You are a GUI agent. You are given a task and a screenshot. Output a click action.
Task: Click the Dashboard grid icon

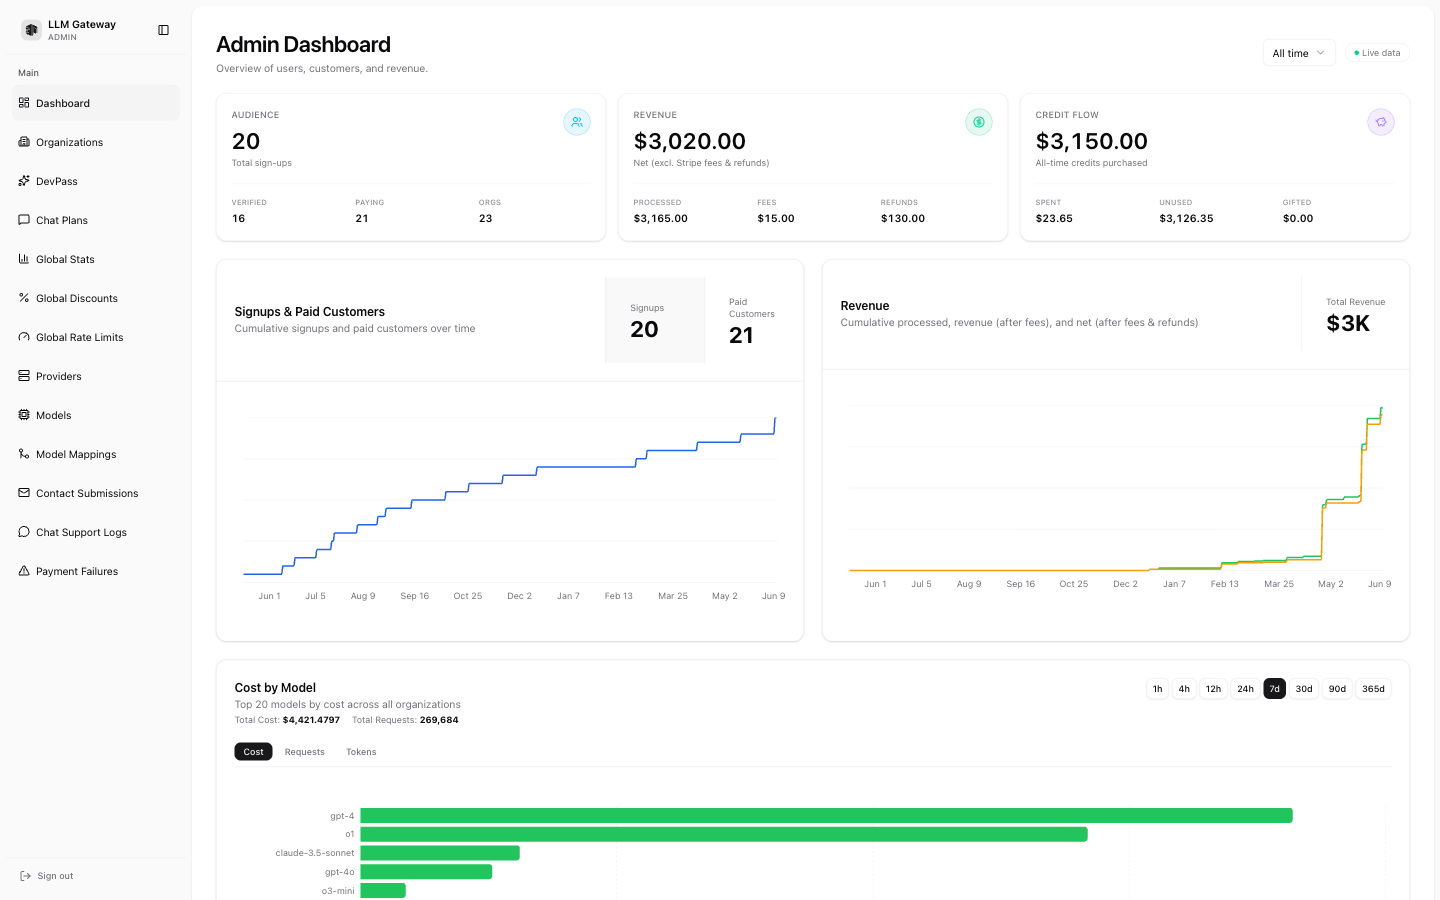[x=24, y=103]
